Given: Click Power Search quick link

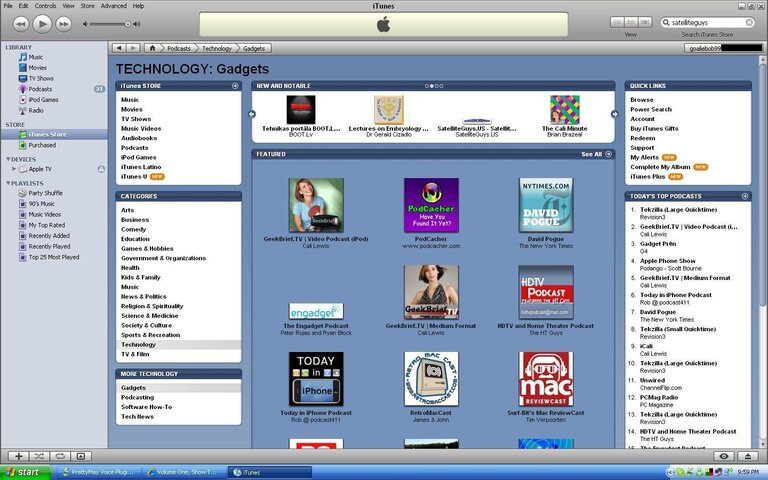Looking at the screenshot, I should tap(651, 109).
